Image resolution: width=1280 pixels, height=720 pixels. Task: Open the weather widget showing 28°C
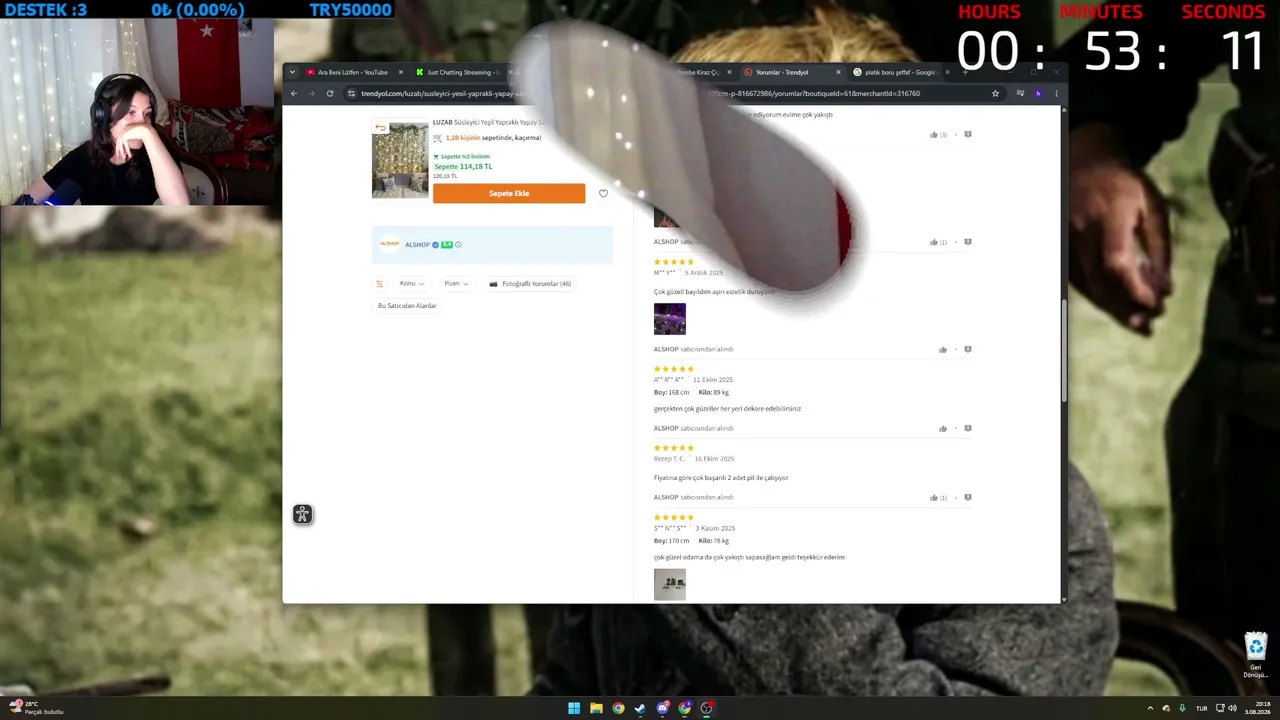pyautogui.click(x=35, y=708)
